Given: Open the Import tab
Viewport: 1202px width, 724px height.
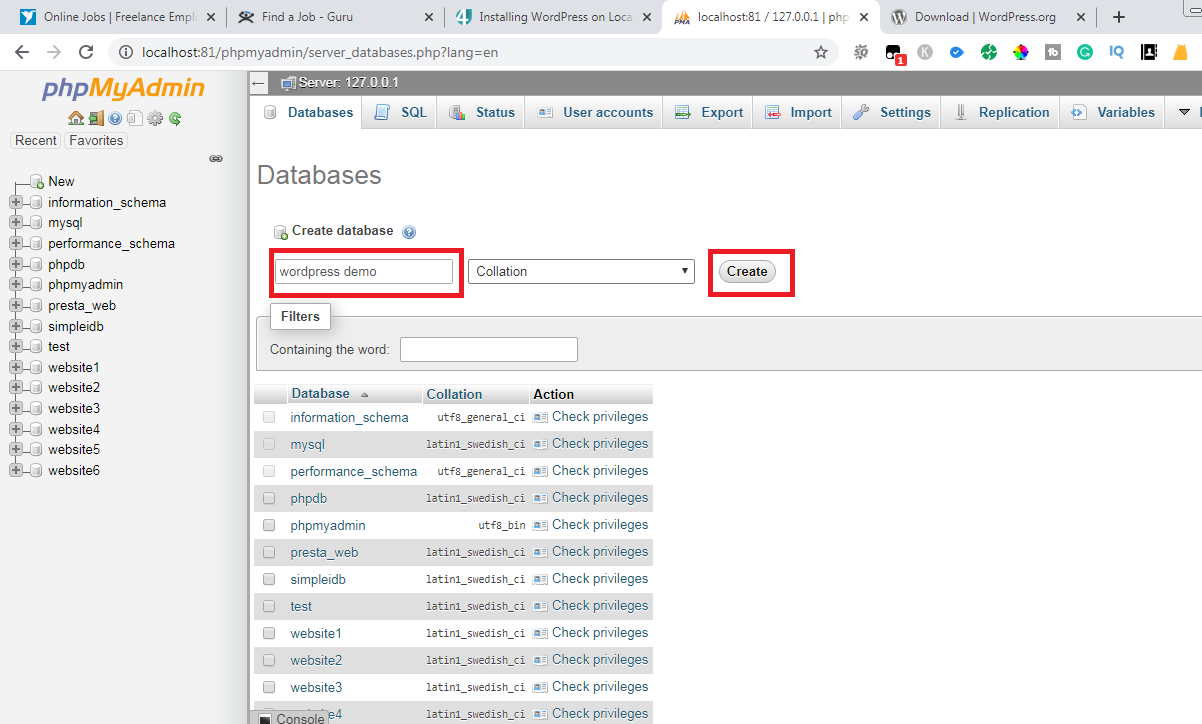Looking at the screenshot, I should click(x=798, y=112).
